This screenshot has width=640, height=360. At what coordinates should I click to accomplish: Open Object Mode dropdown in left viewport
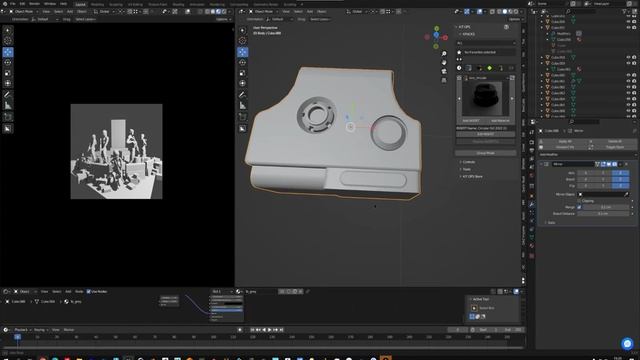tap(24, 11)
